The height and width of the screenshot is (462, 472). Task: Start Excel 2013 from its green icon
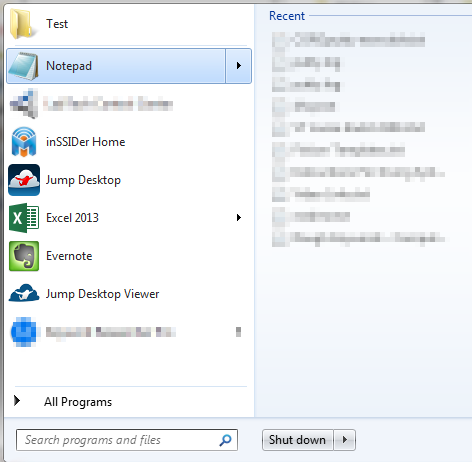click(24, 218)
